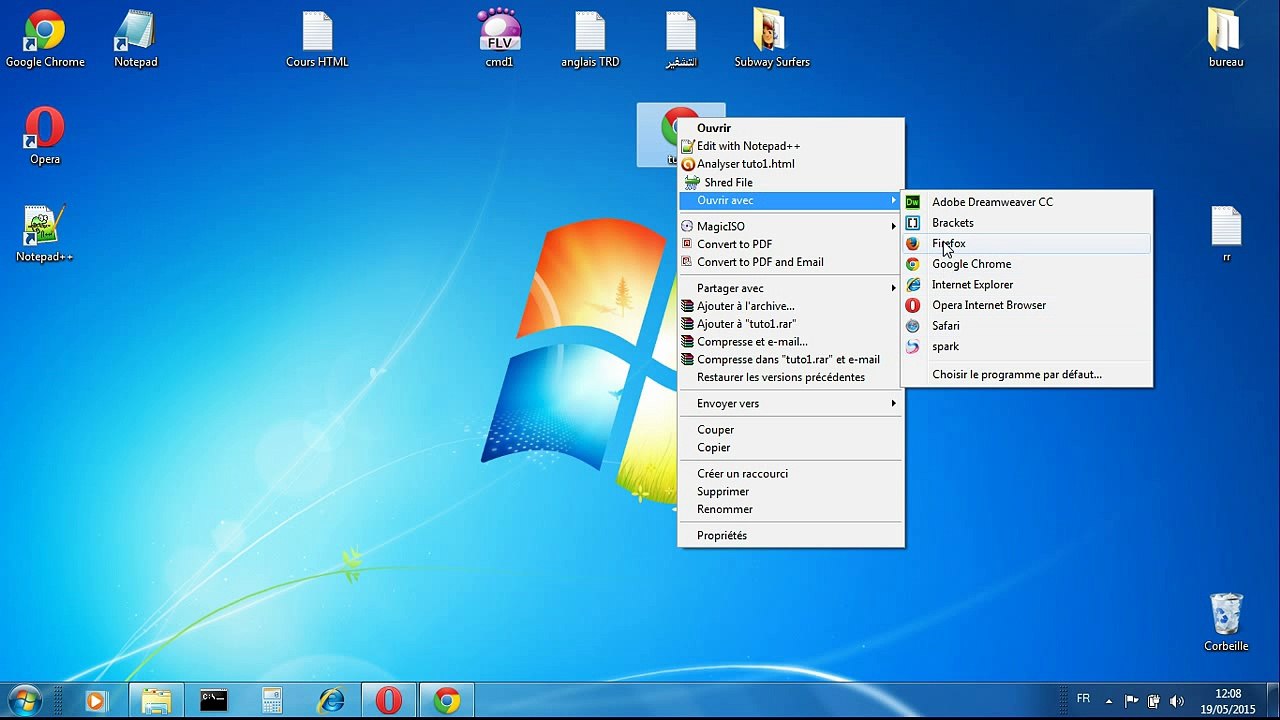Choose Créer un raccourci

790,473
